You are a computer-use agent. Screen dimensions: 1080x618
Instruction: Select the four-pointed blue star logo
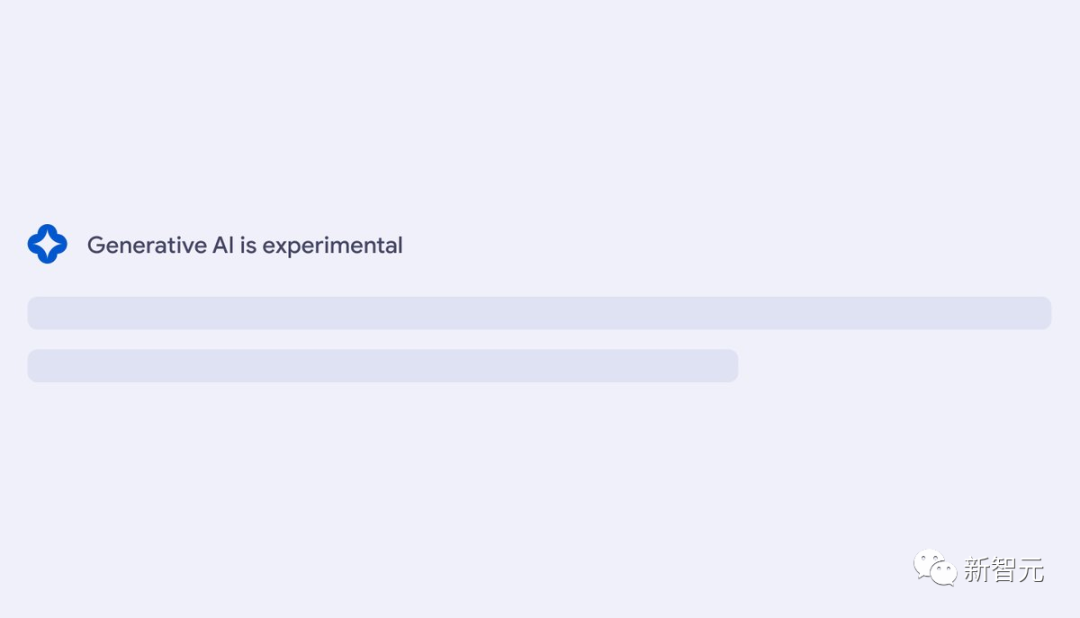coord(47,245)
